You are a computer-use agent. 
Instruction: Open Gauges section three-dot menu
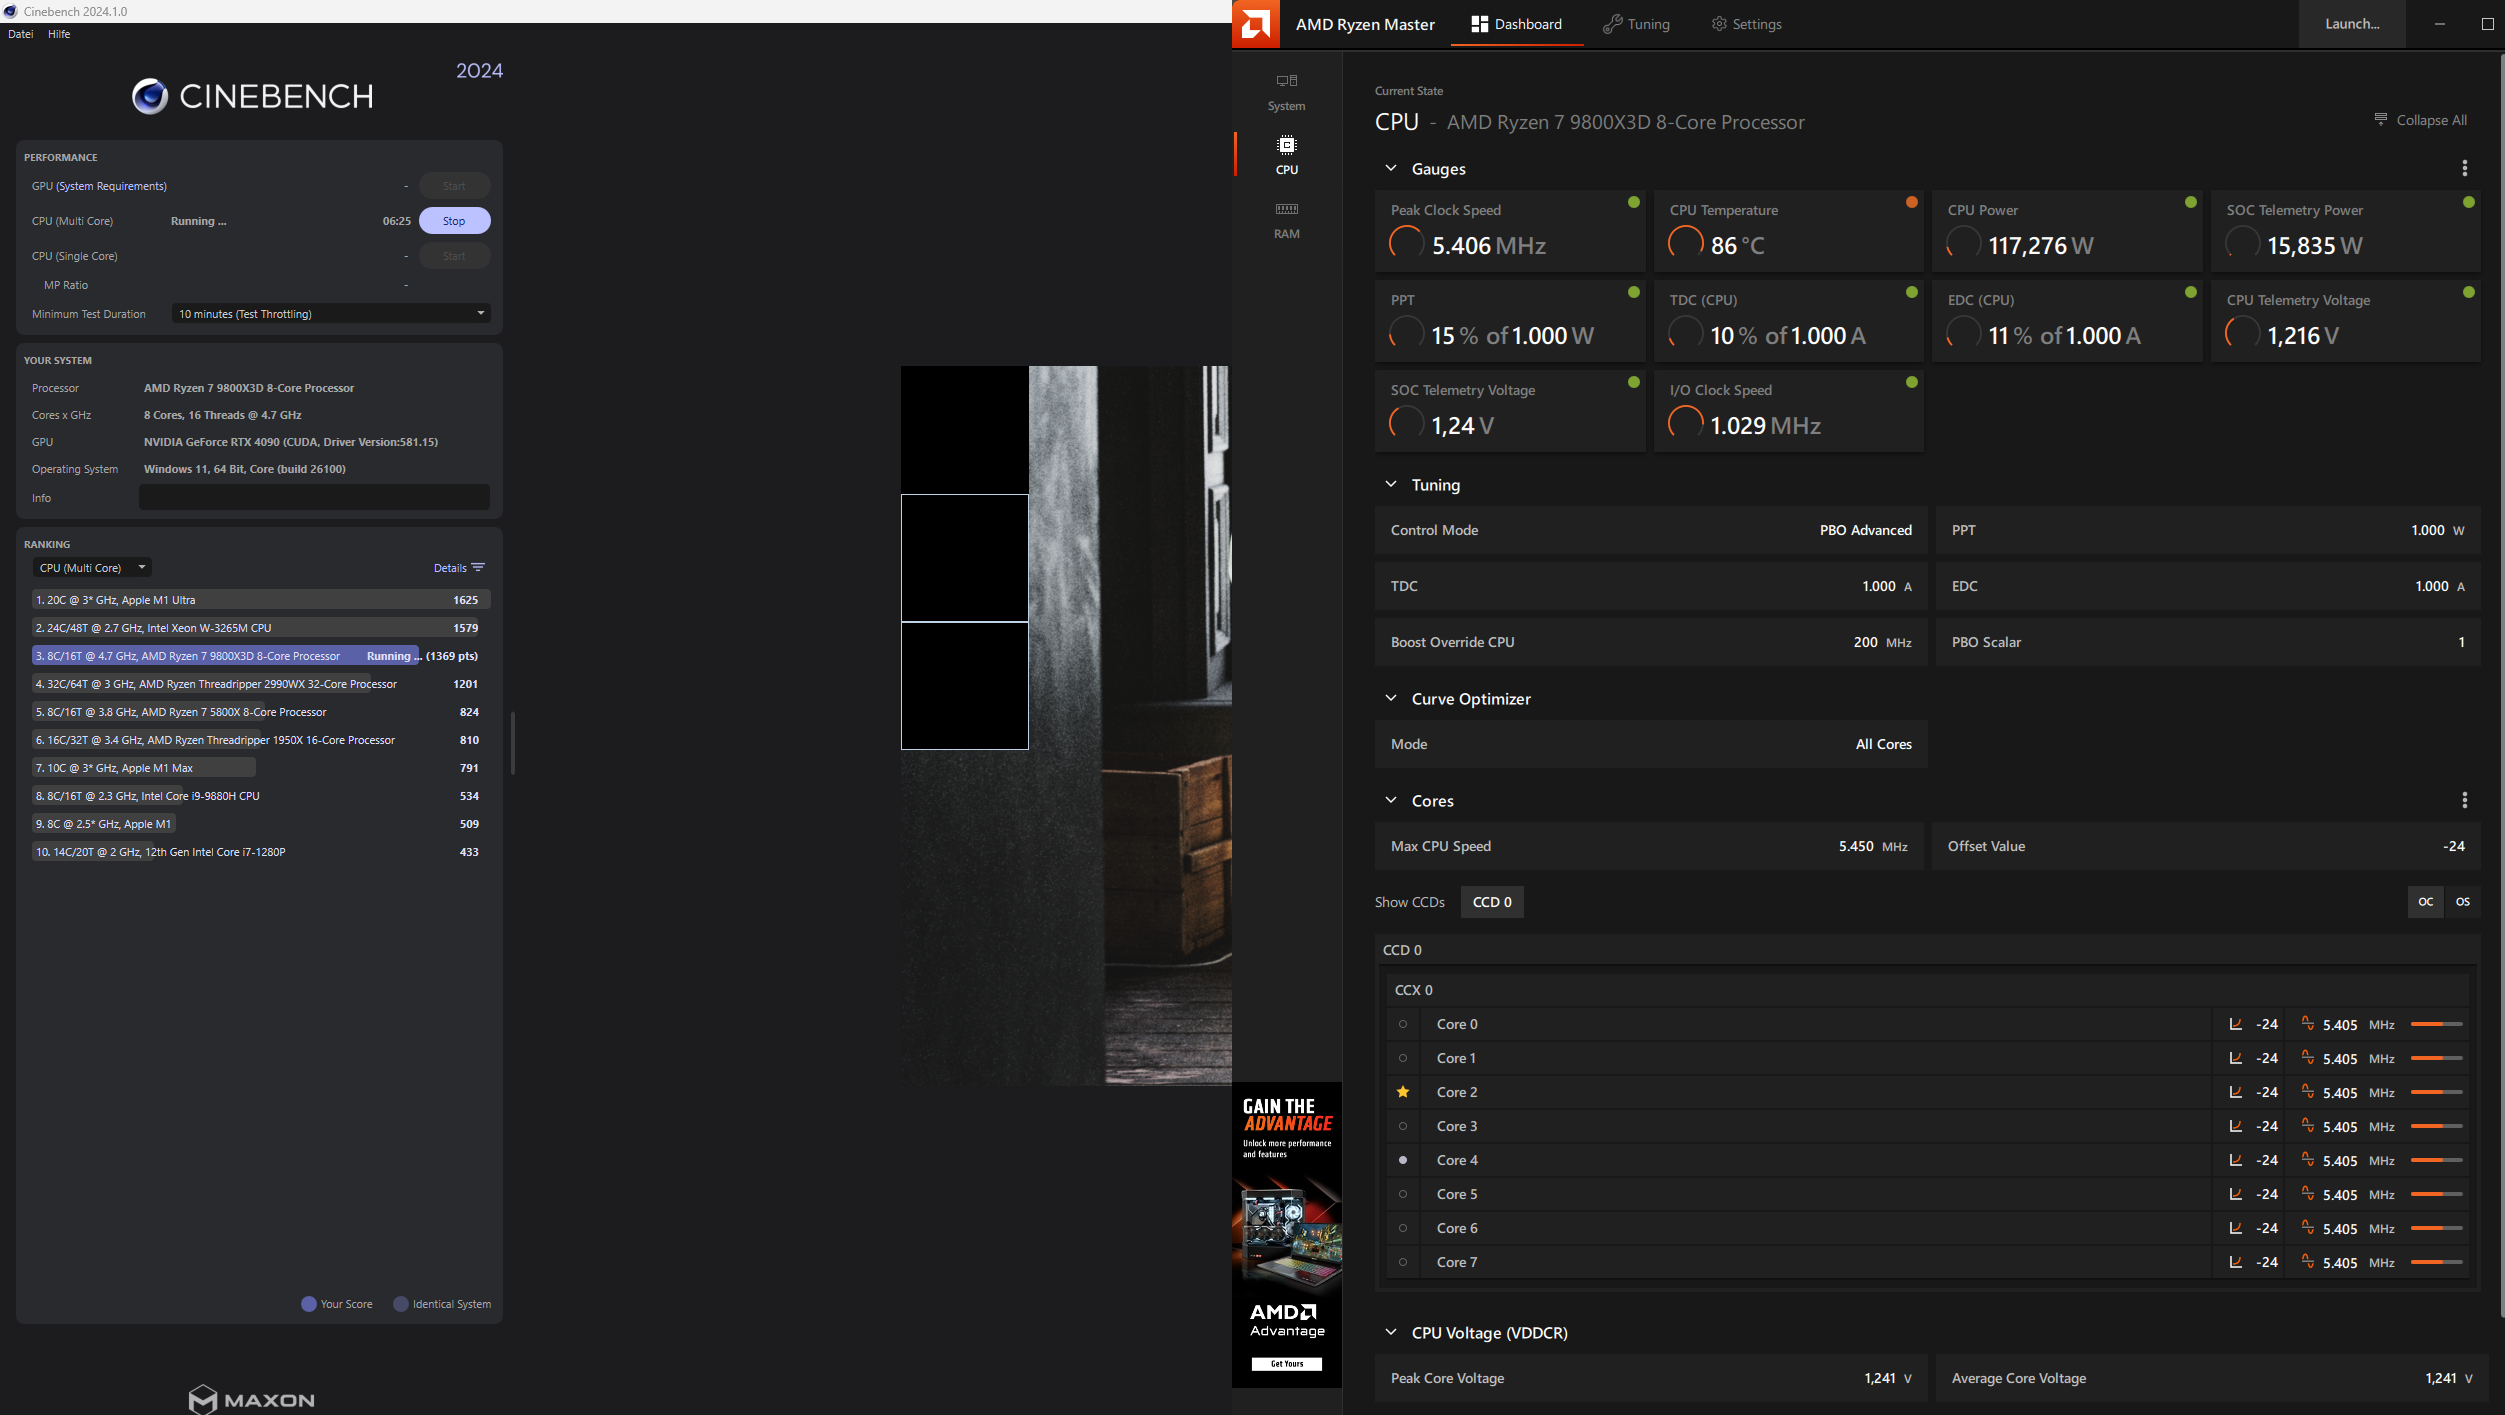(x=2464, y=168)
